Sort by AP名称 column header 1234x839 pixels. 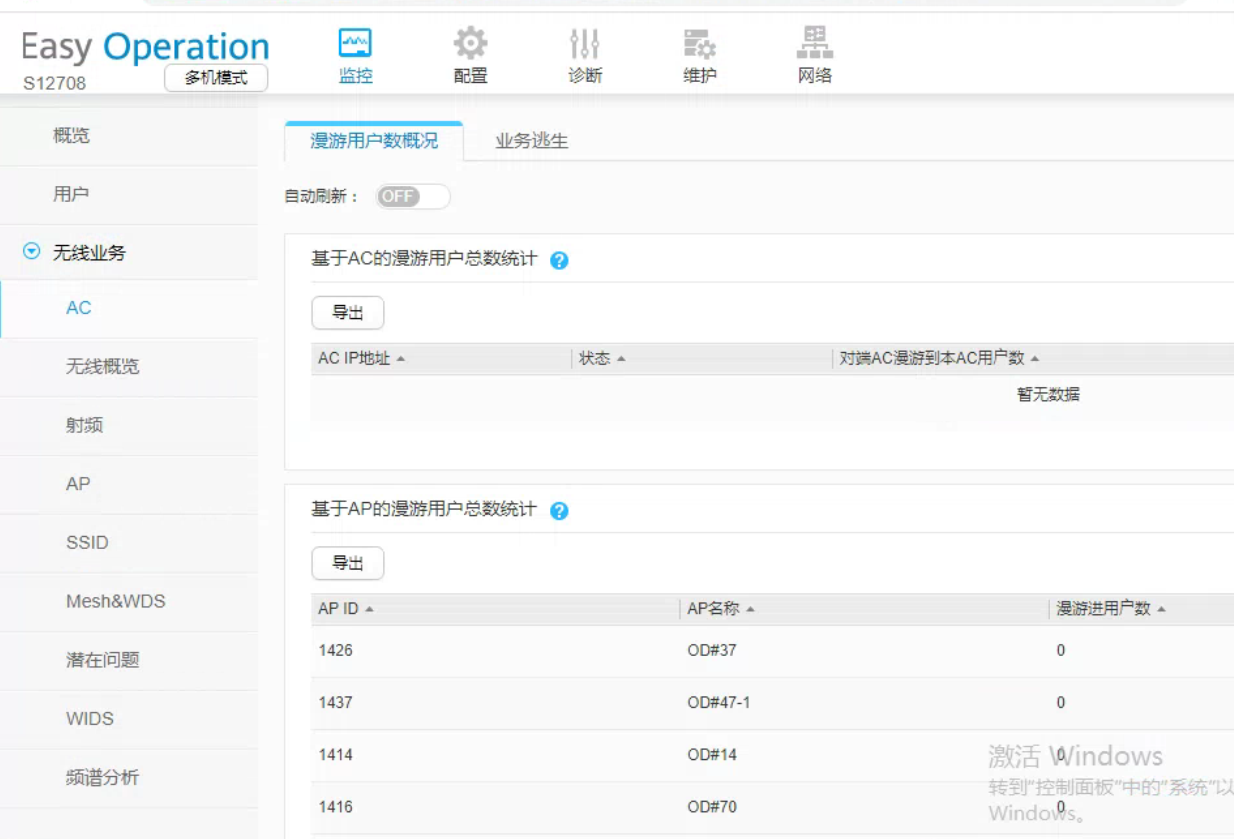point(720,609)
